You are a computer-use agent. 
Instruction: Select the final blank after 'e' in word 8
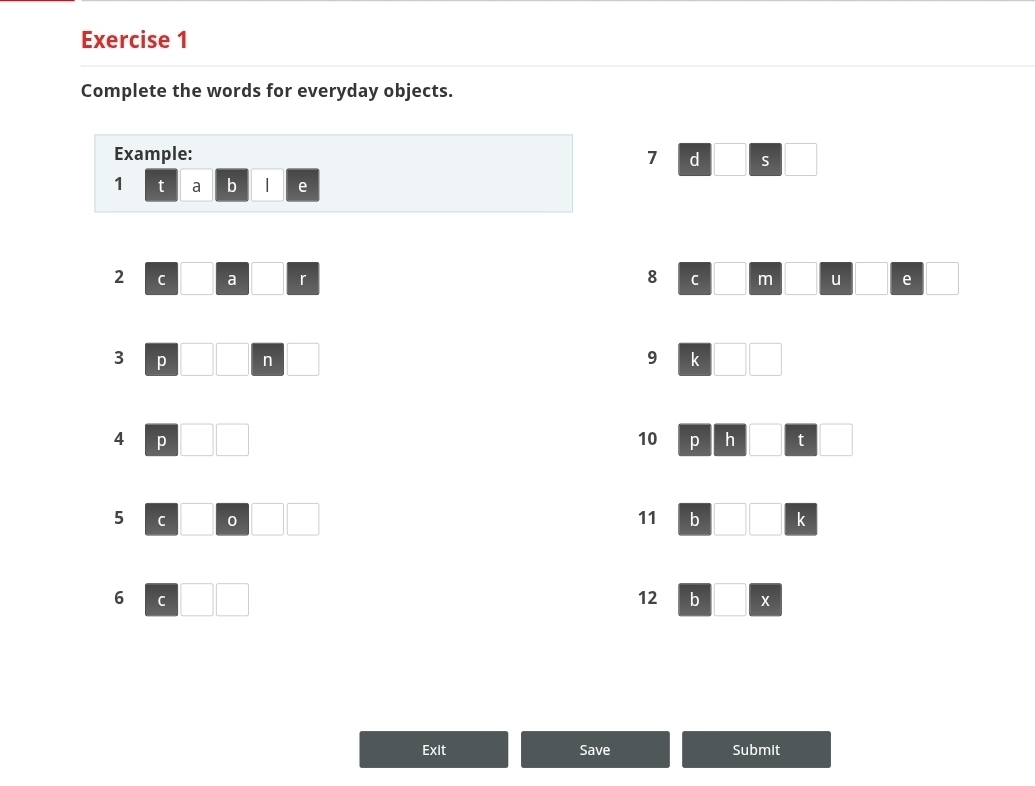pyautogui.click(x=942, y=278)
